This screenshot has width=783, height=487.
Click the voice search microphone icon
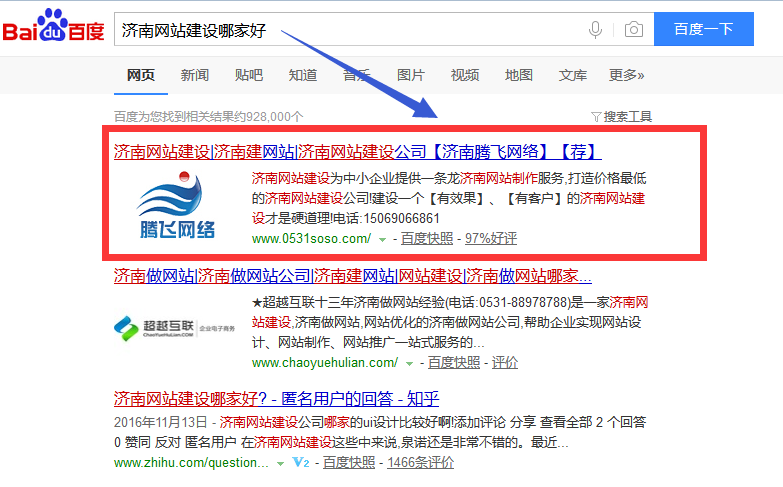click(x=595, y=29)
